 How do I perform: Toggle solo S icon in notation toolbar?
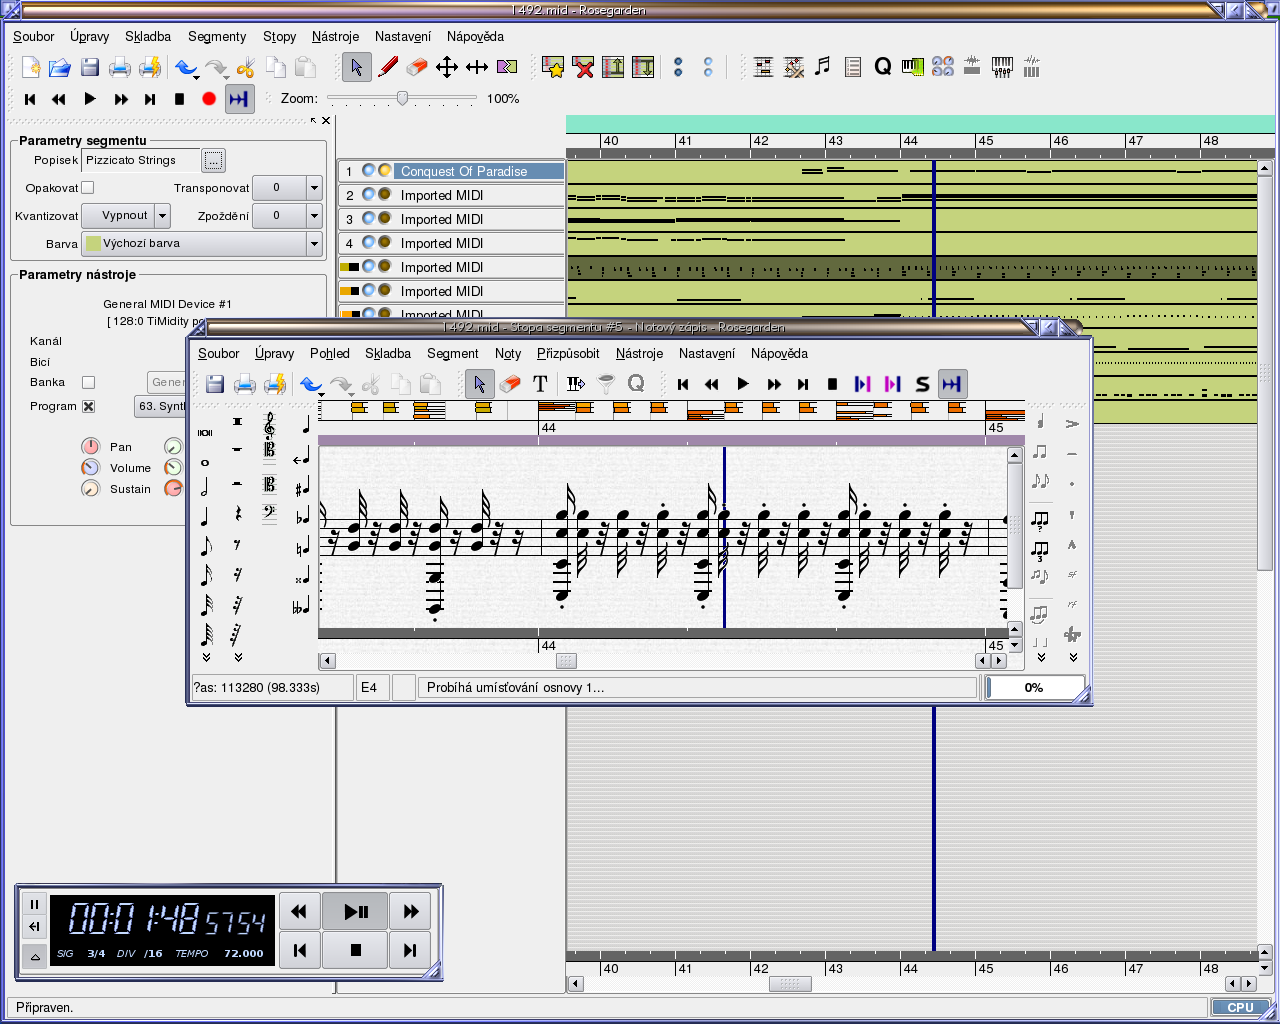click(922, 384)
